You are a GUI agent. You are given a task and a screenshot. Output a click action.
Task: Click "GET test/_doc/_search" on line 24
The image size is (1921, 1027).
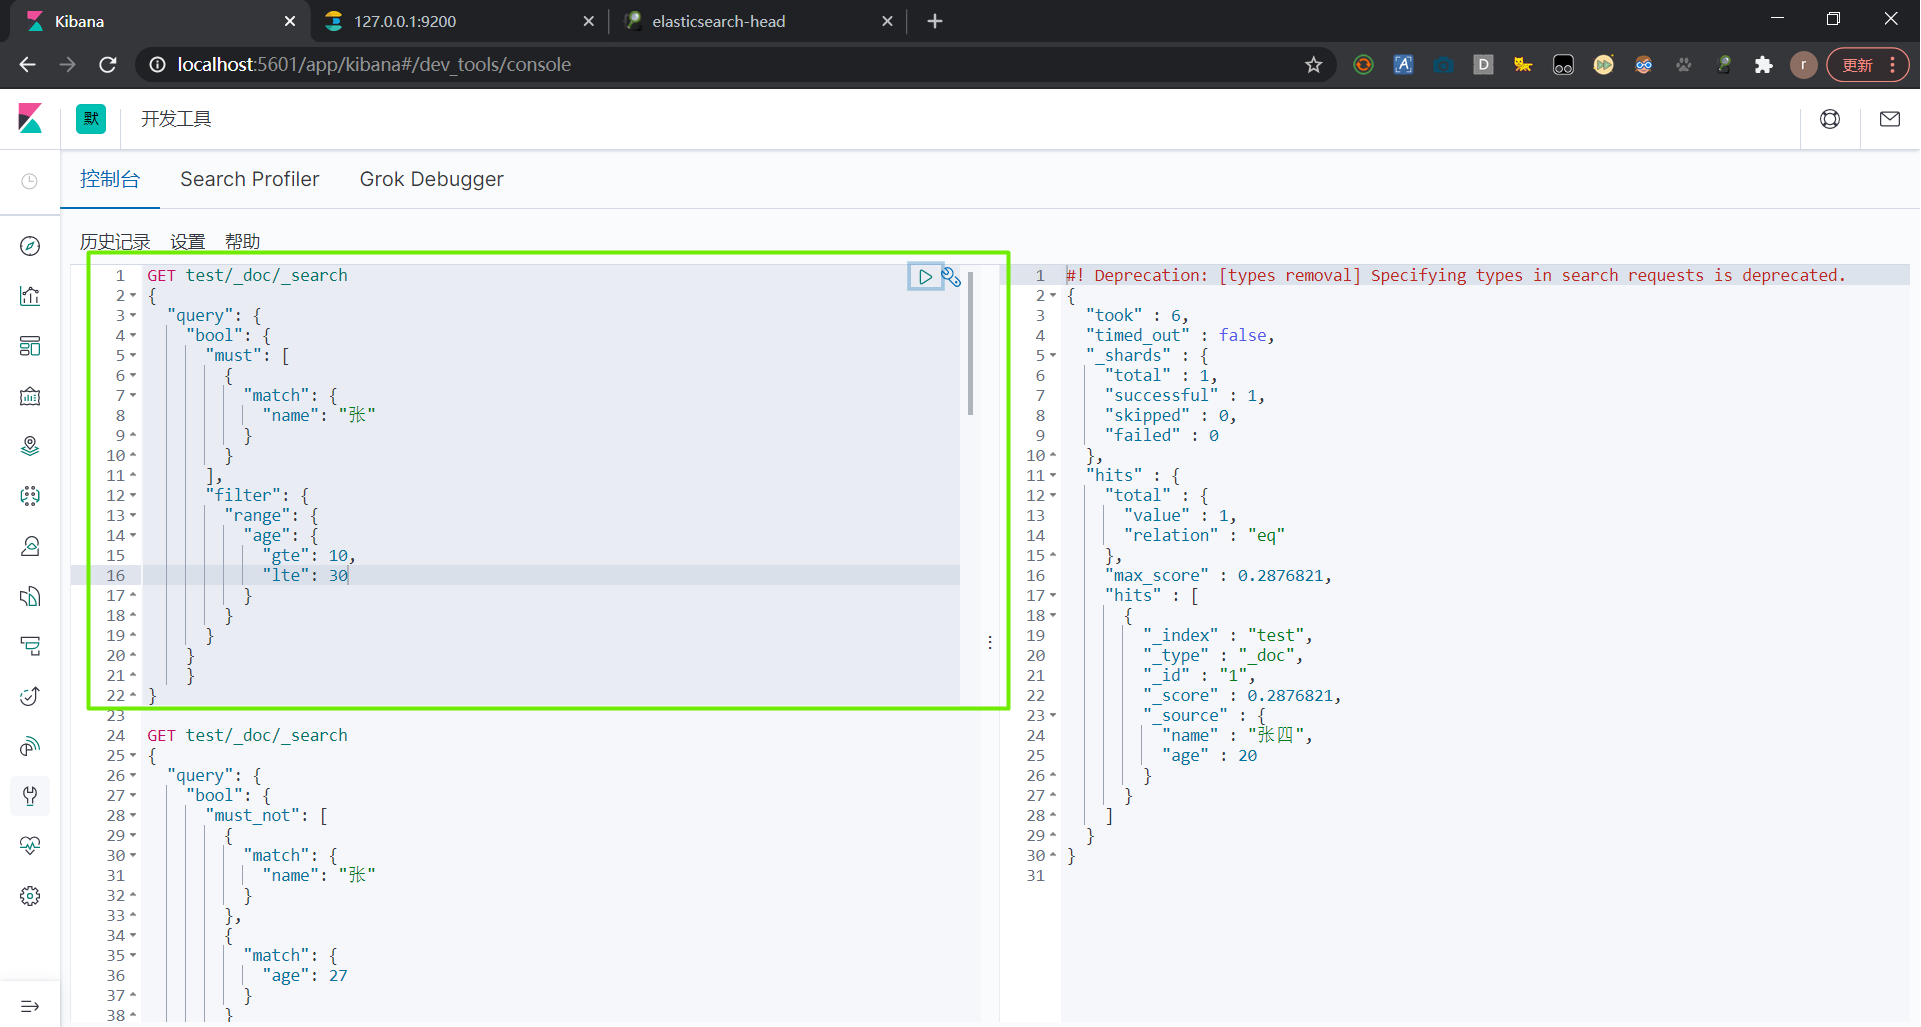(x=247, y=735)
